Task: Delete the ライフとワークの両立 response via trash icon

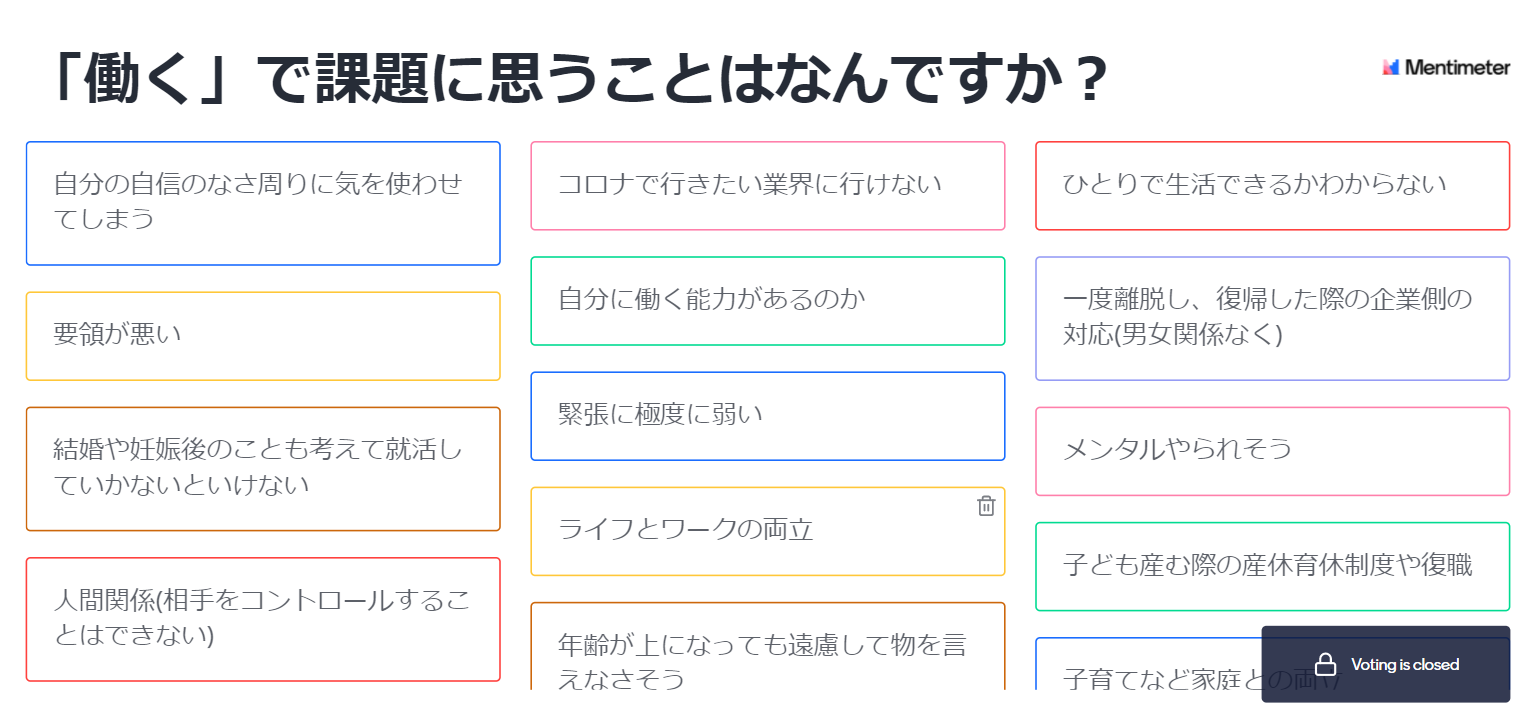Action: (x=986, y=506)
